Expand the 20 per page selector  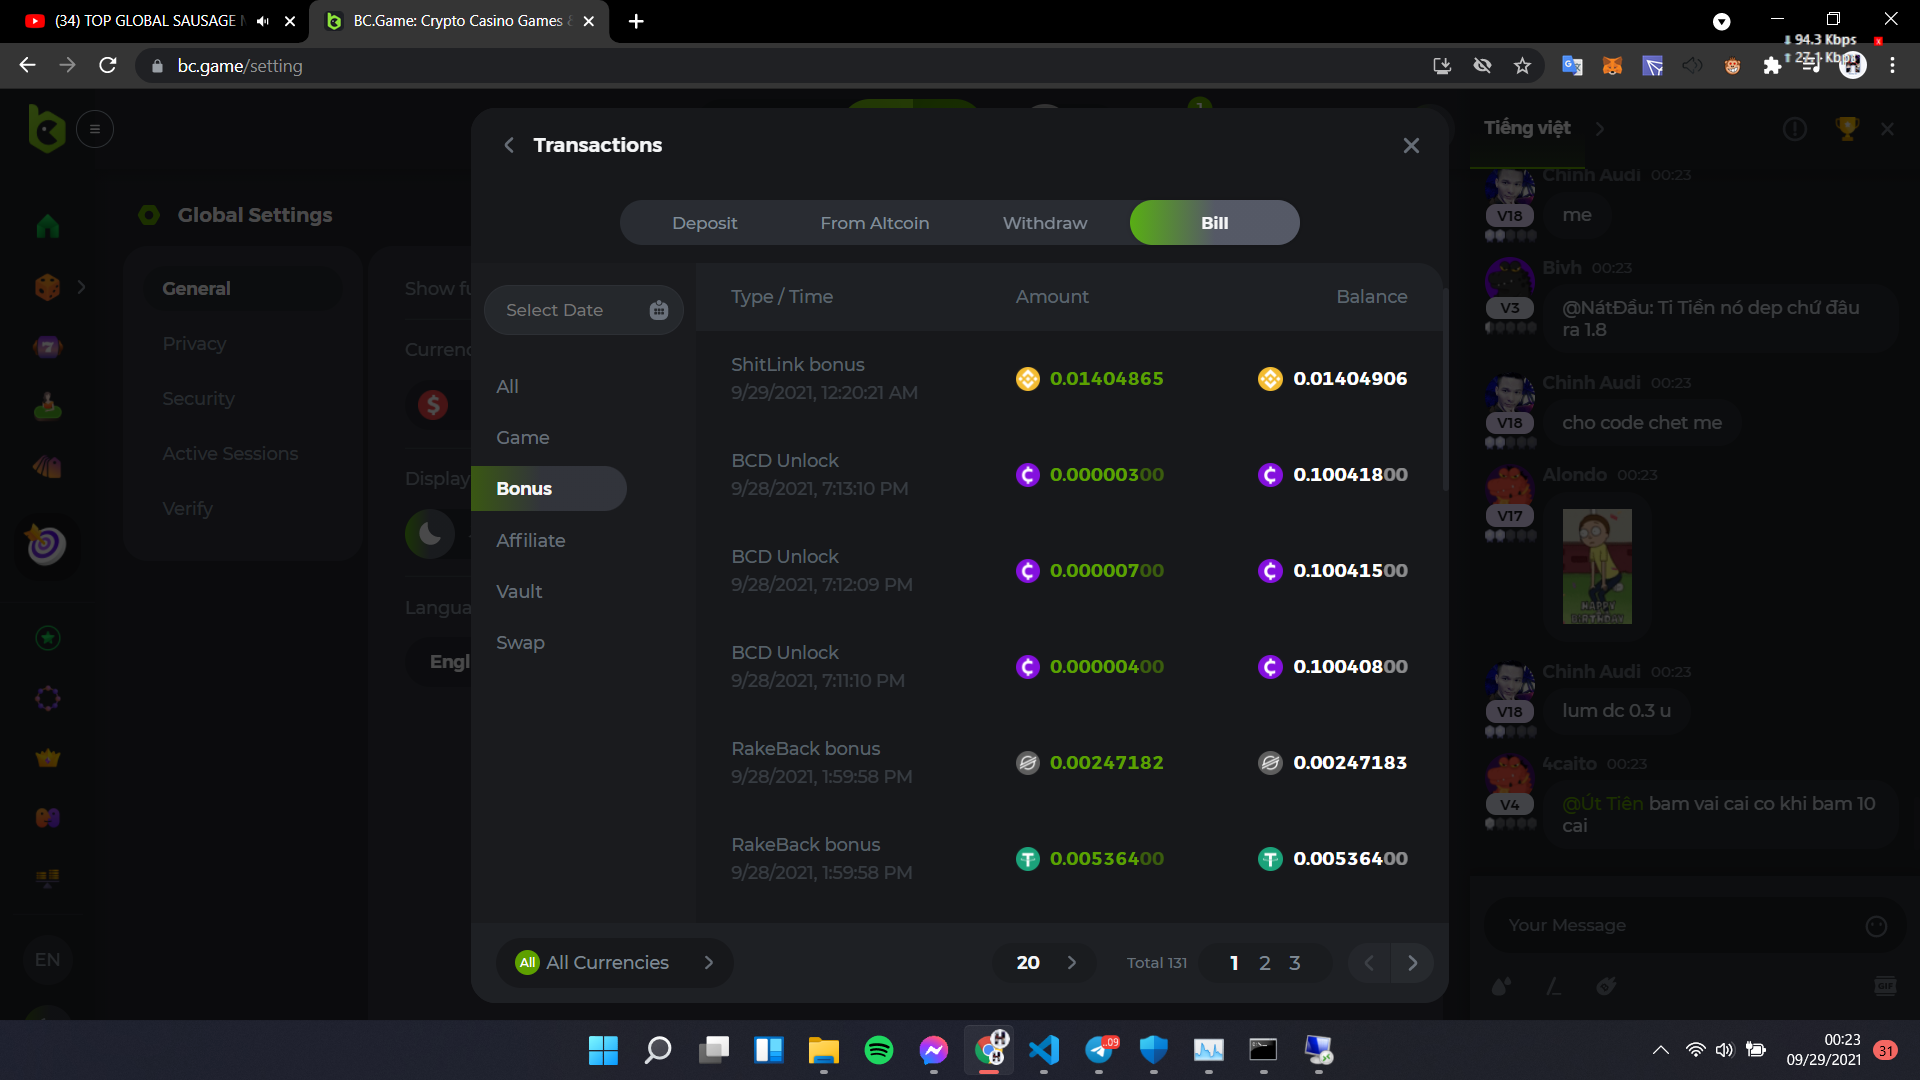(x=1045, y=962)
